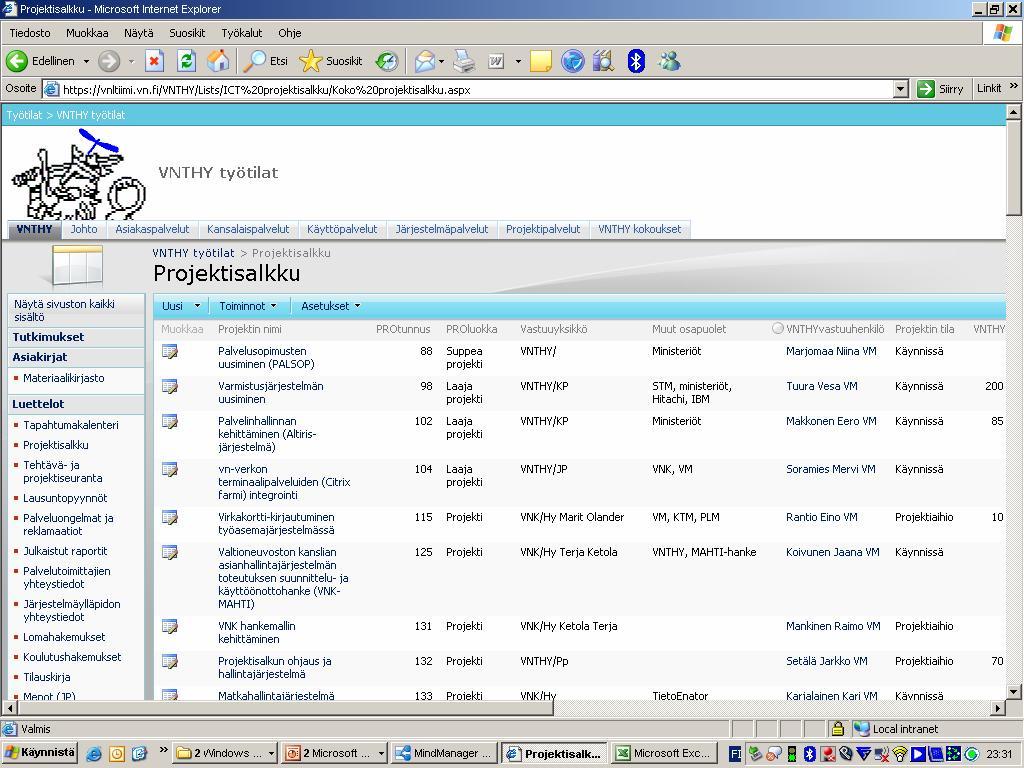The height and width of the screenshot is (768, 1024).
Task: Click the VNTHY lion logo image
Action: click(78, 173)
